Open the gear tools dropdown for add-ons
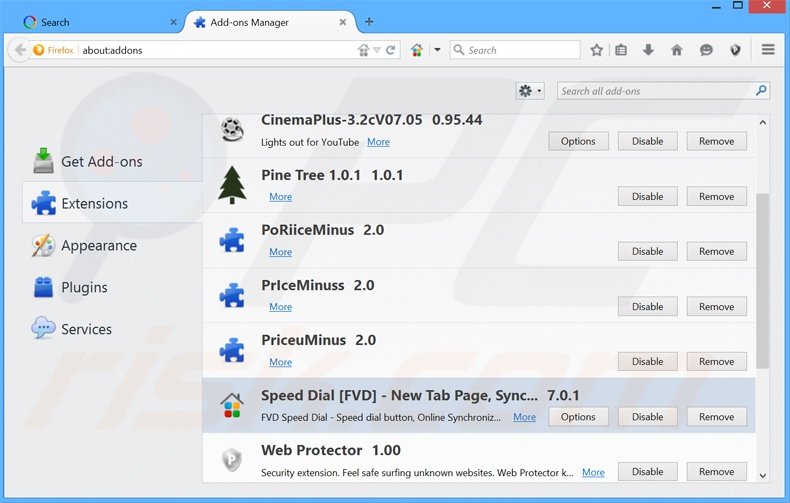Viewport: 790px width, 503px height. pyautogui.click(x=529, y=91)
